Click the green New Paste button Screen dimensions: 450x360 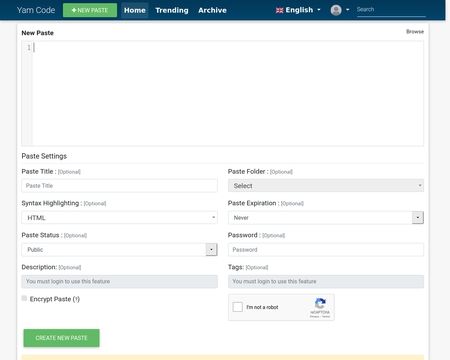coord(90,10)
